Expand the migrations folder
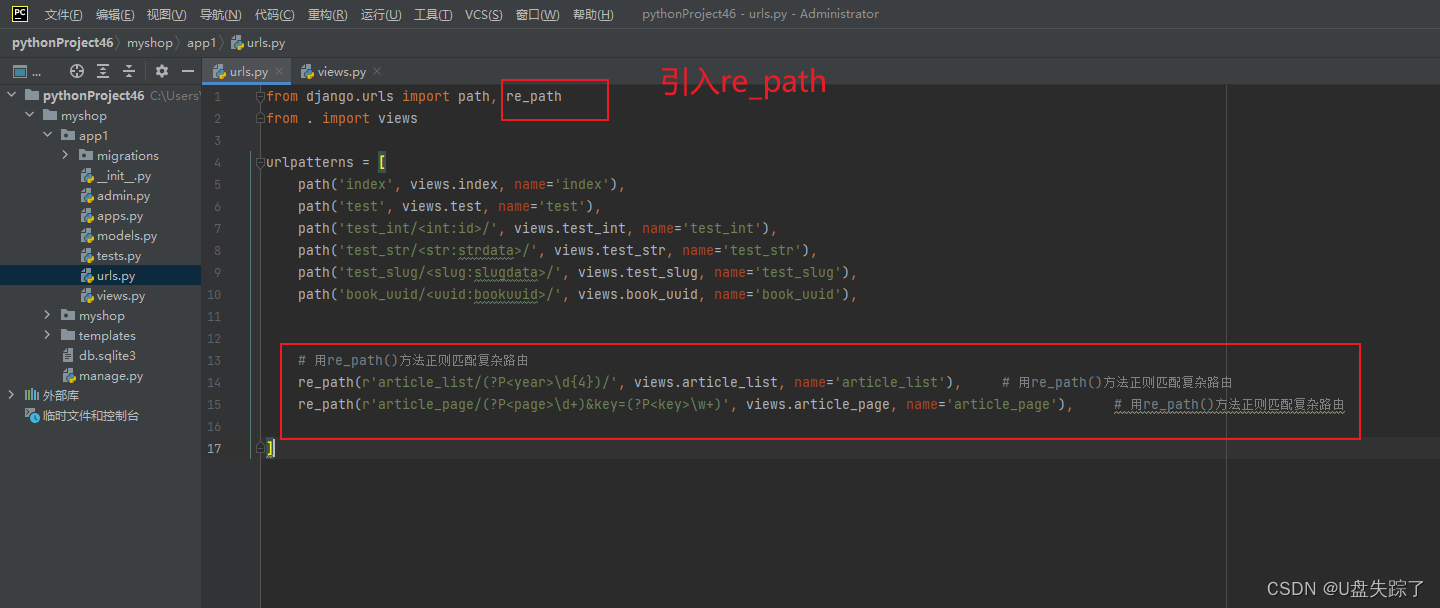 65,154
